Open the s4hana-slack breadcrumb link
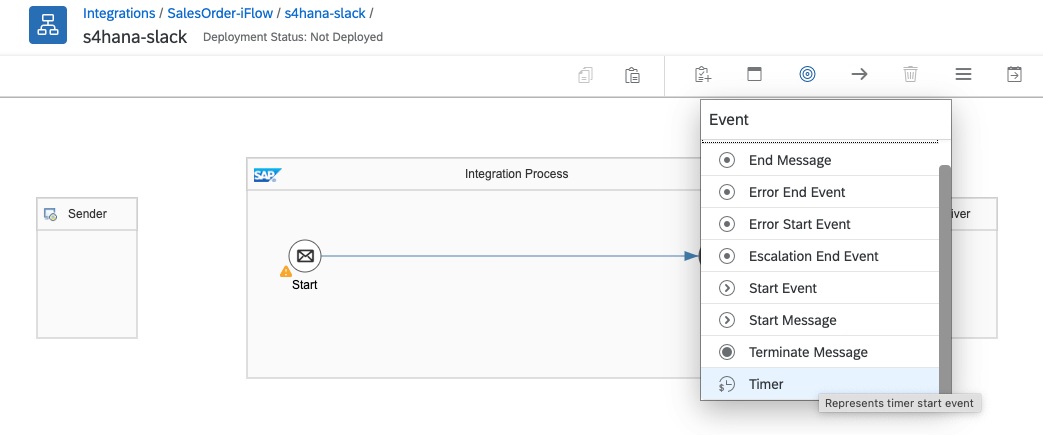 tap(325, 13)
